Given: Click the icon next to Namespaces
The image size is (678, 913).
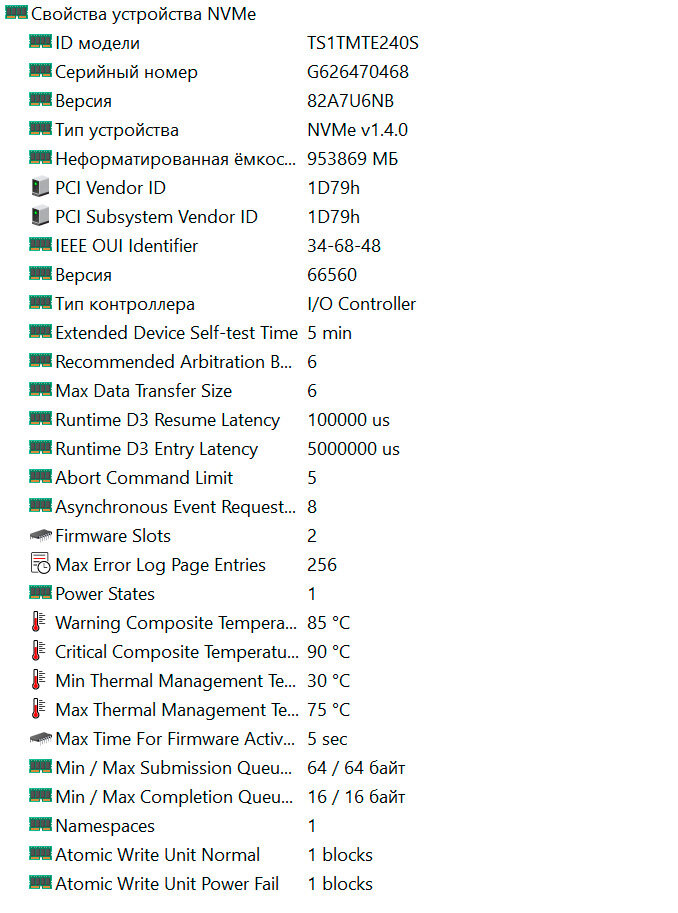Looking at the screenshot, I should [40, 824].
